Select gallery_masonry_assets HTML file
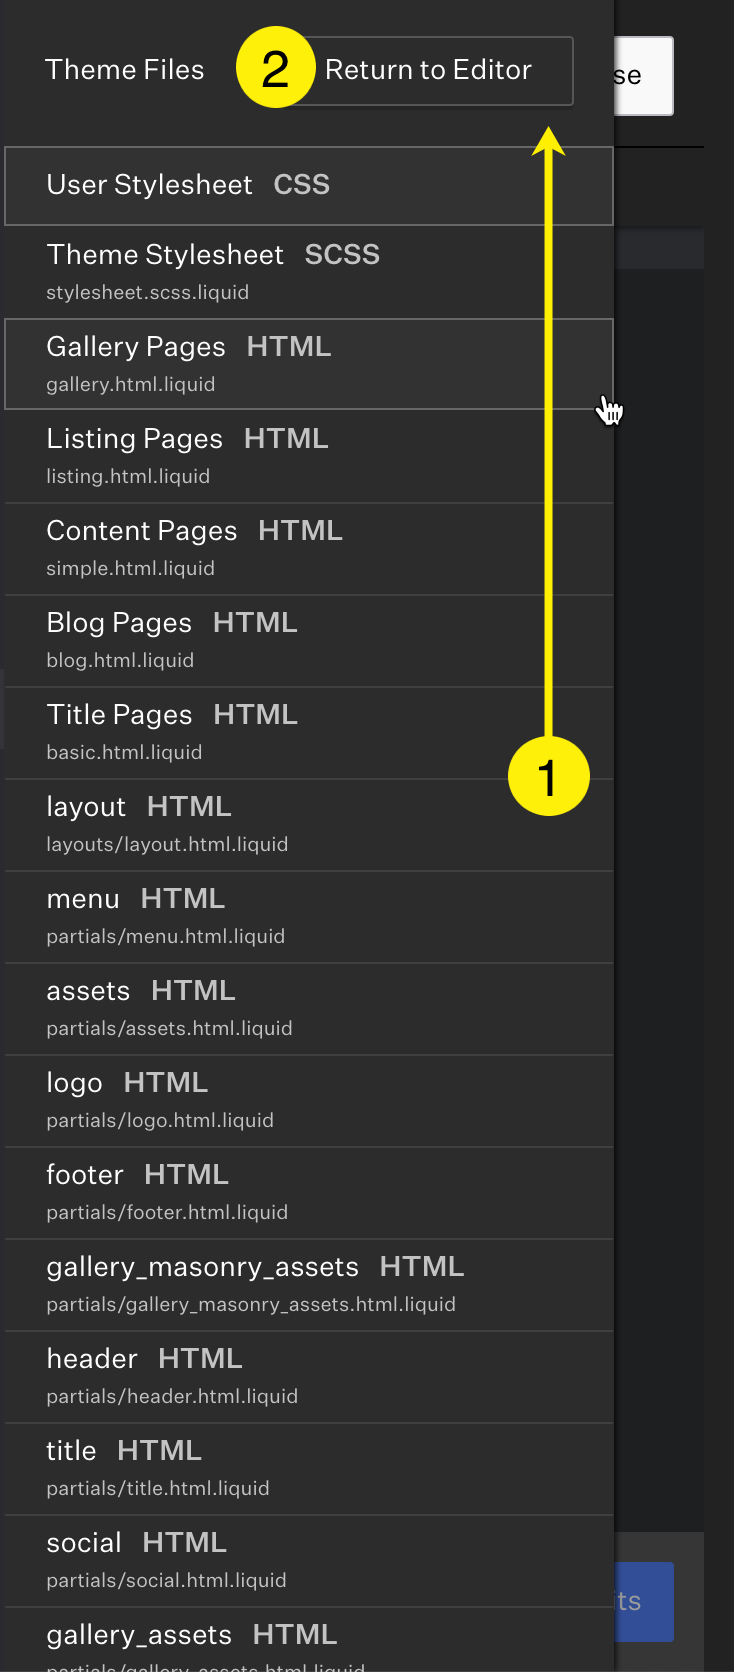736x1672 pixels. 309,1285
